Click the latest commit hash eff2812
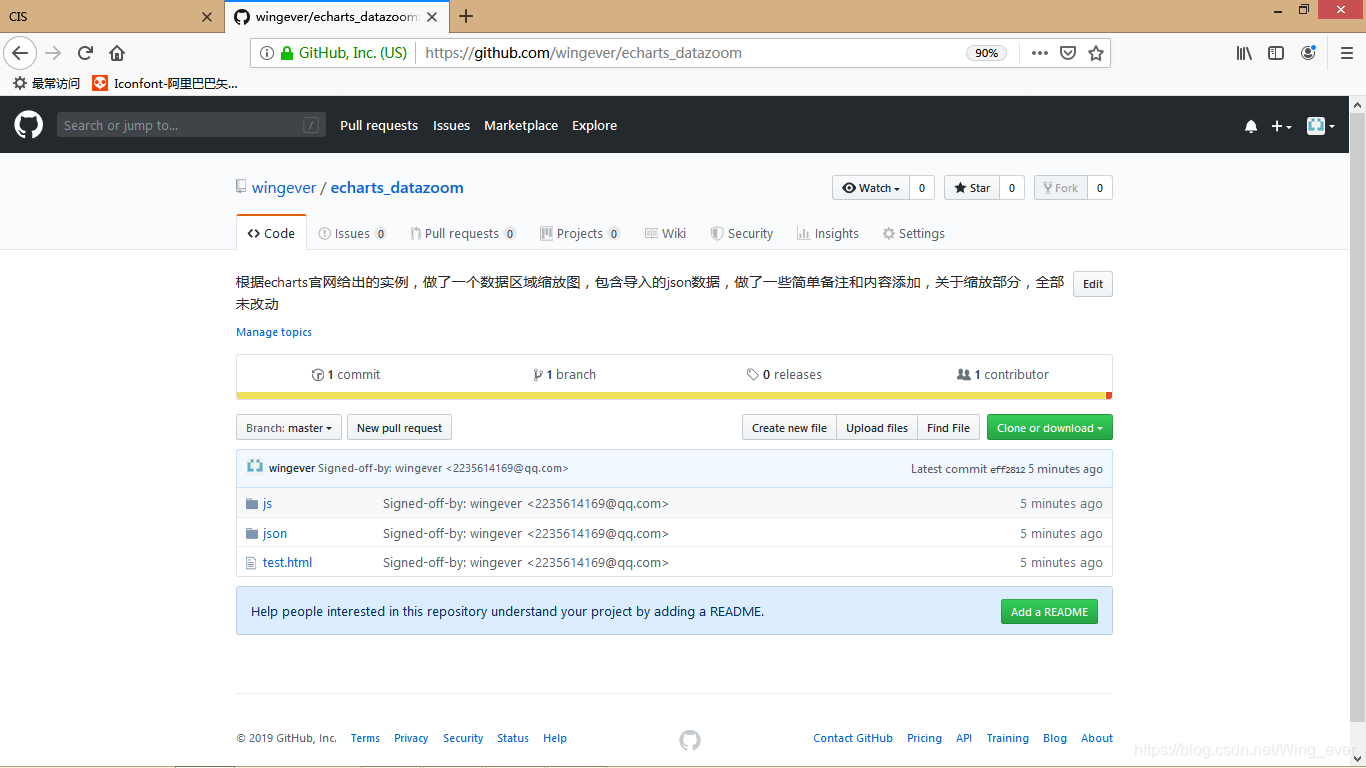 [x=1007, y=470]
